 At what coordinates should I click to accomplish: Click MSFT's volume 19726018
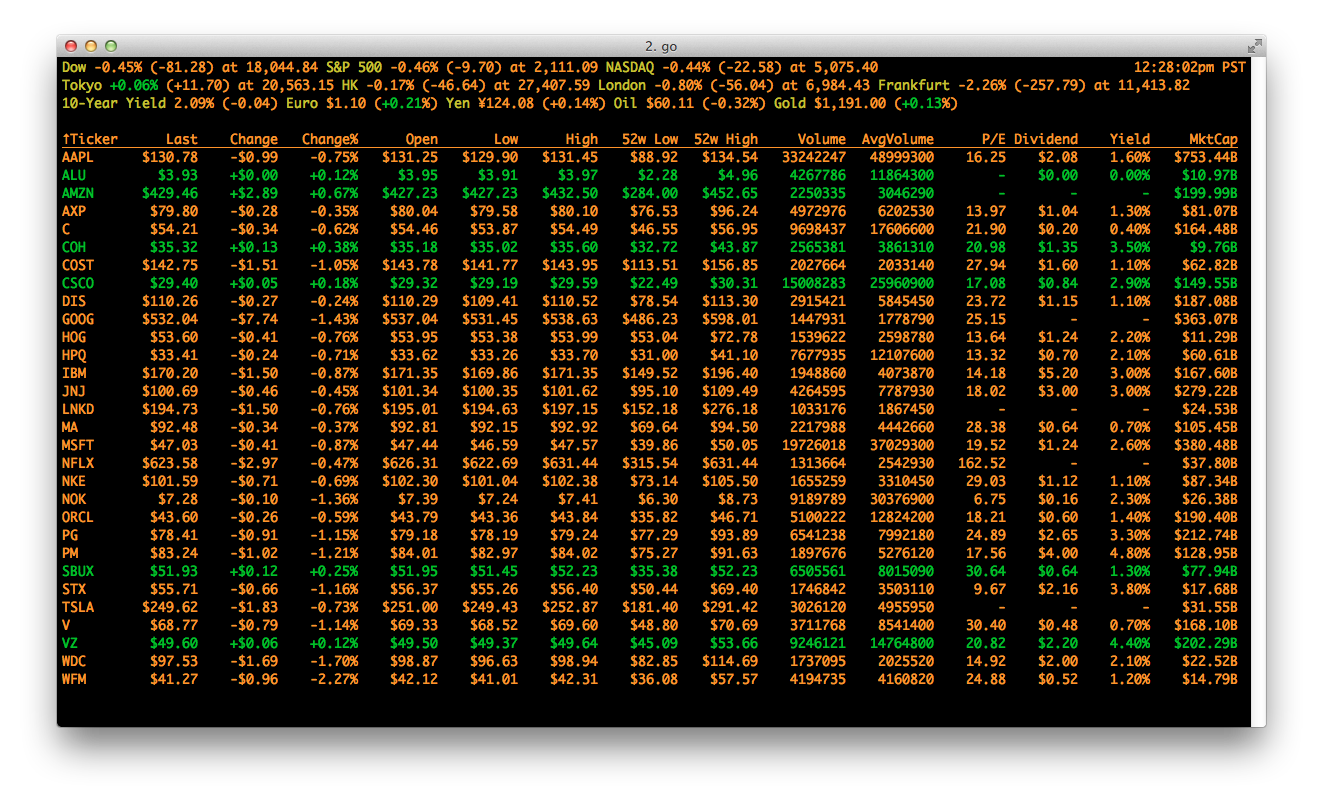point(814,445)
